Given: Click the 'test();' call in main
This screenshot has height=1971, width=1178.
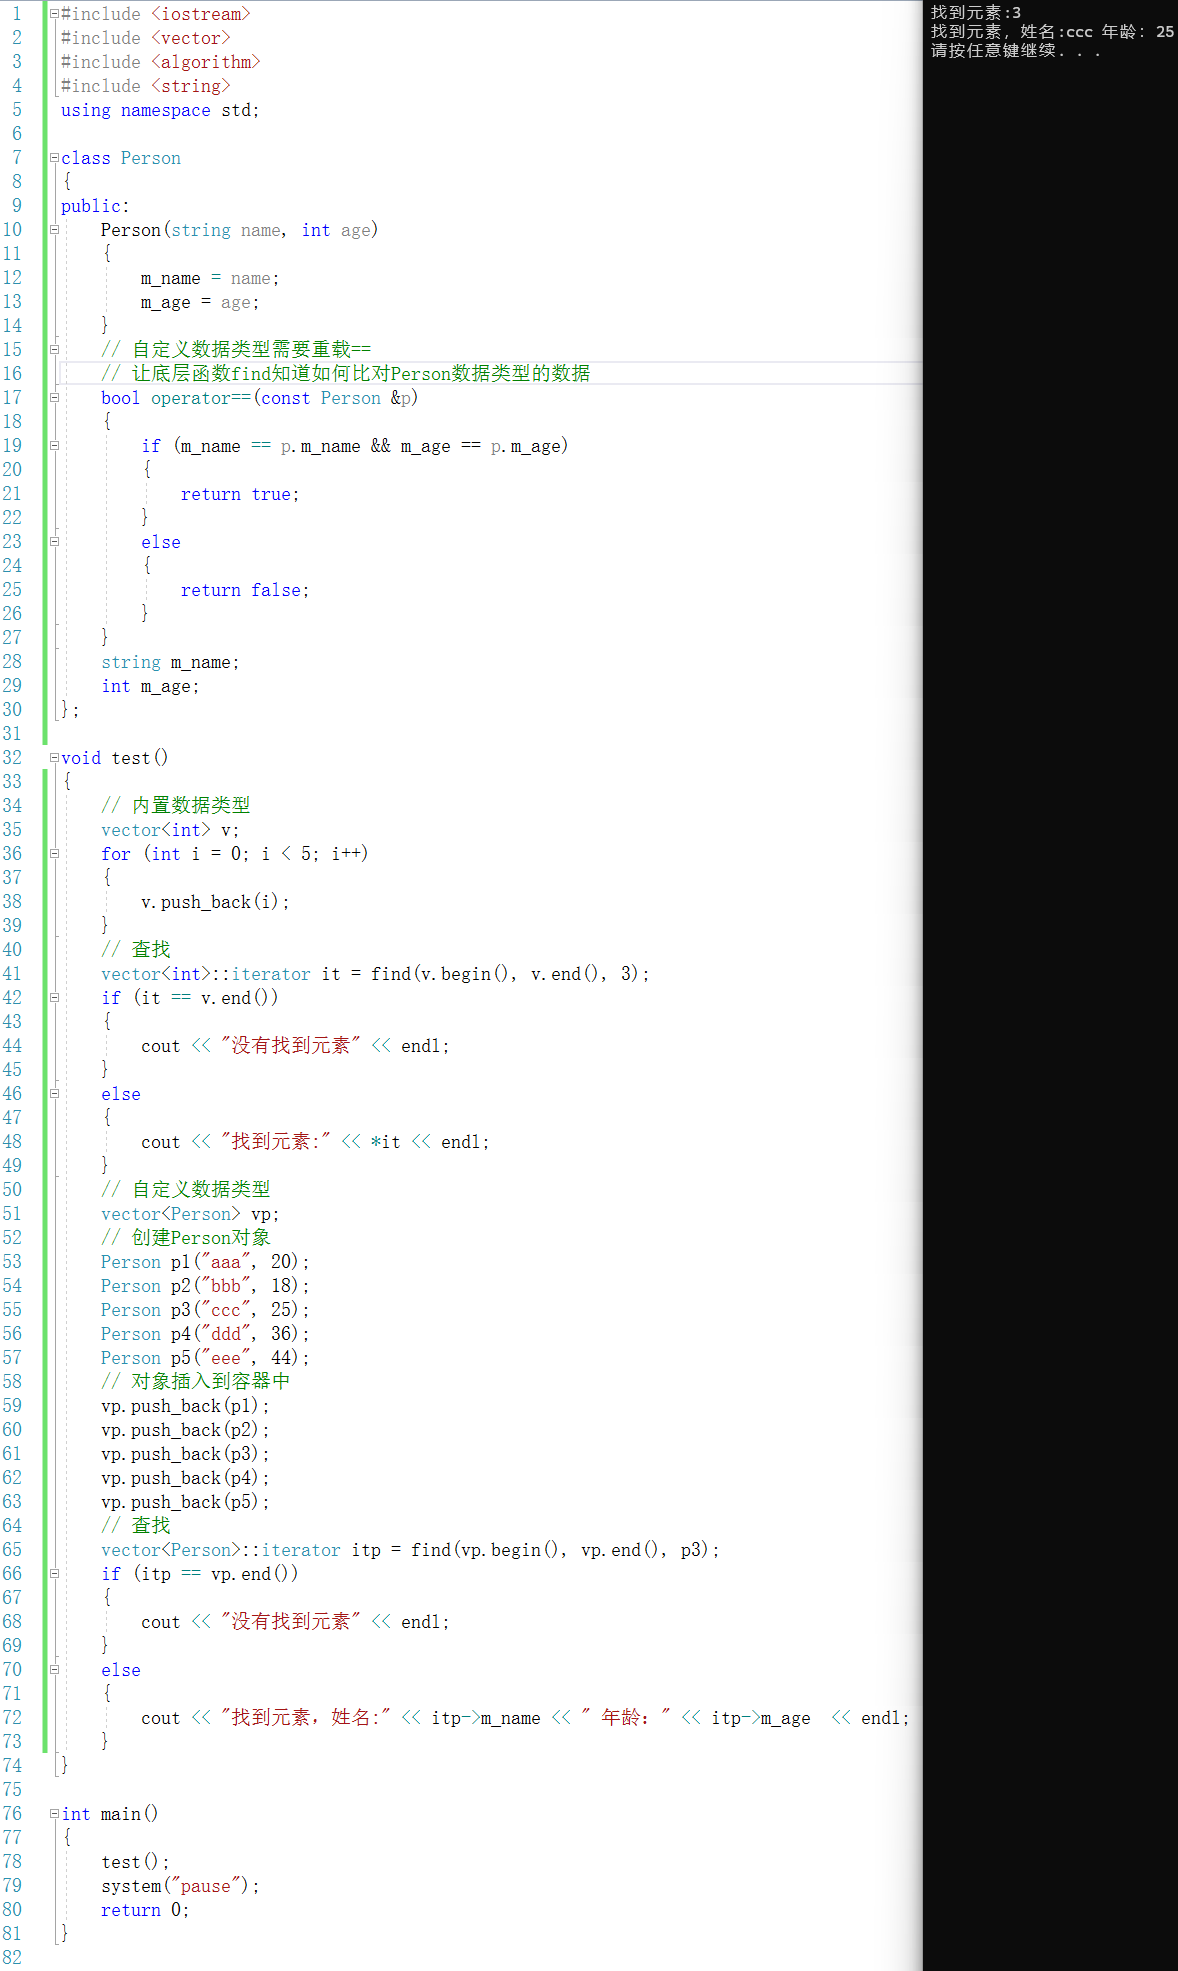Looking at the screenshot, I should [135, 1862].
